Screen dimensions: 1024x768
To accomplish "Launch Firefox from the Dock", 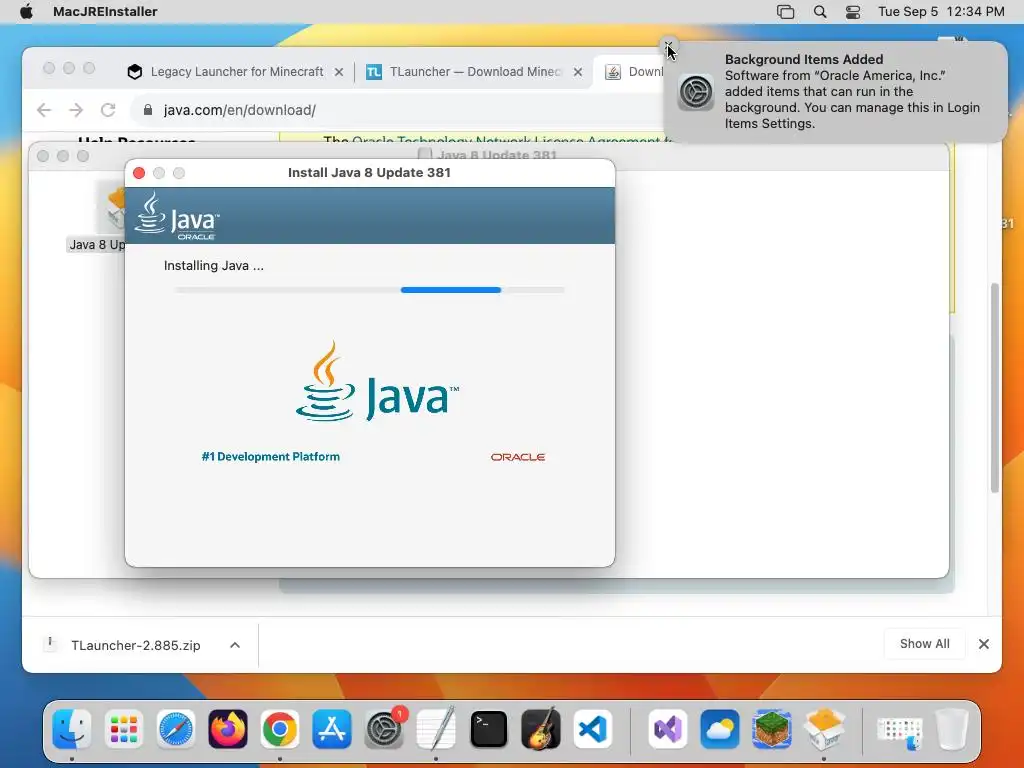I will tap(228, 729).
